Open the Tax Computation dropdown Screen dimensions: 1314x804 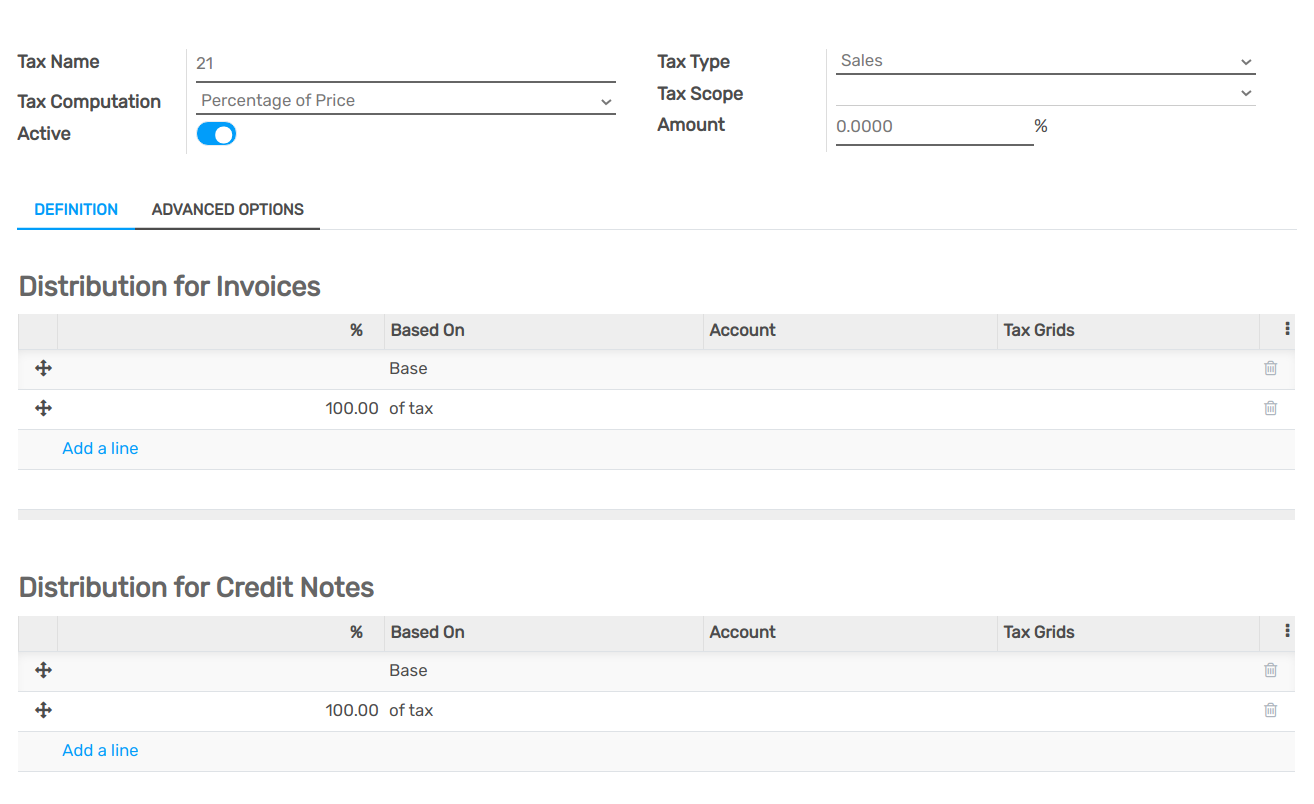405,100
